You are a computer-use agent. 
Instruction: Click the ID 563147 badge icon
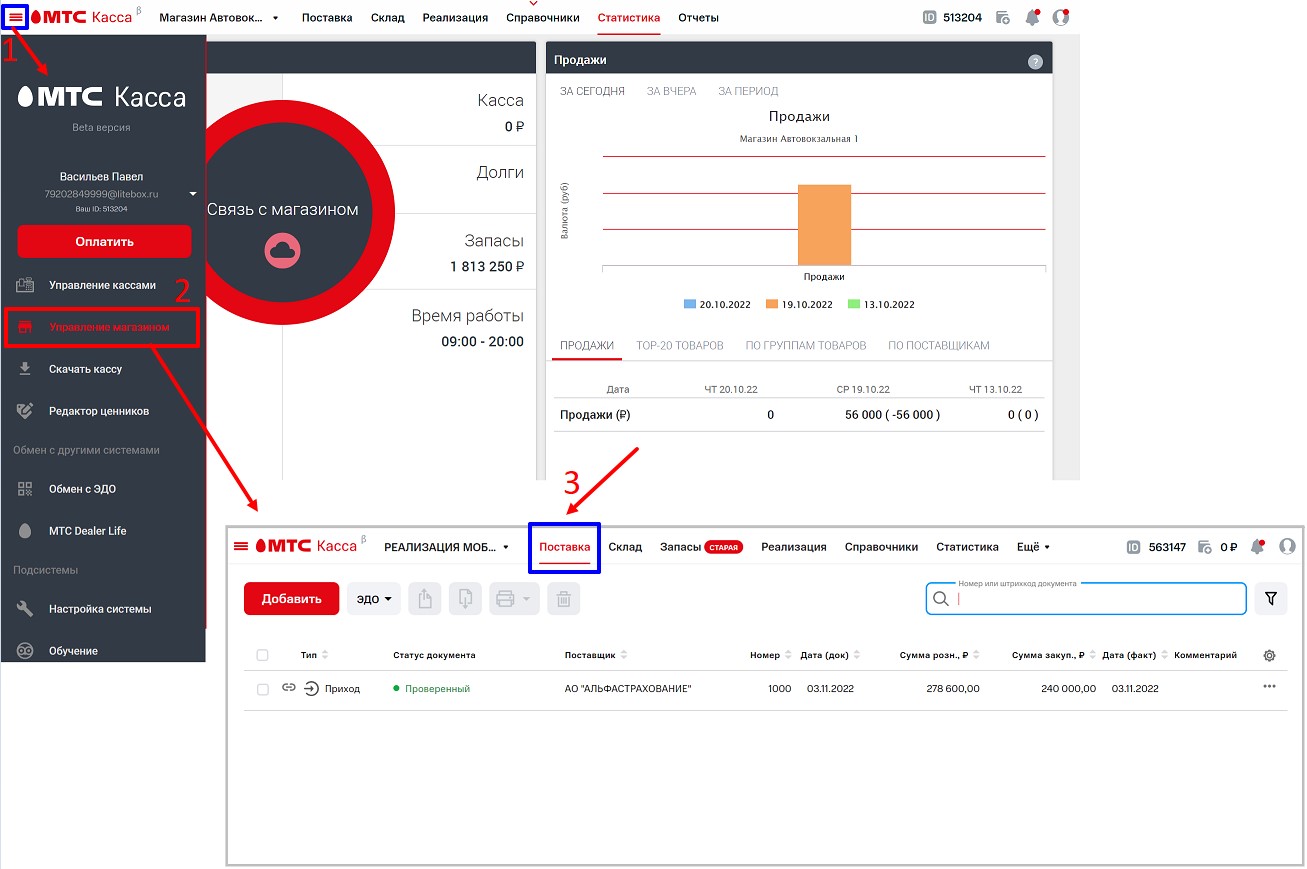[x=1133, y=547]
